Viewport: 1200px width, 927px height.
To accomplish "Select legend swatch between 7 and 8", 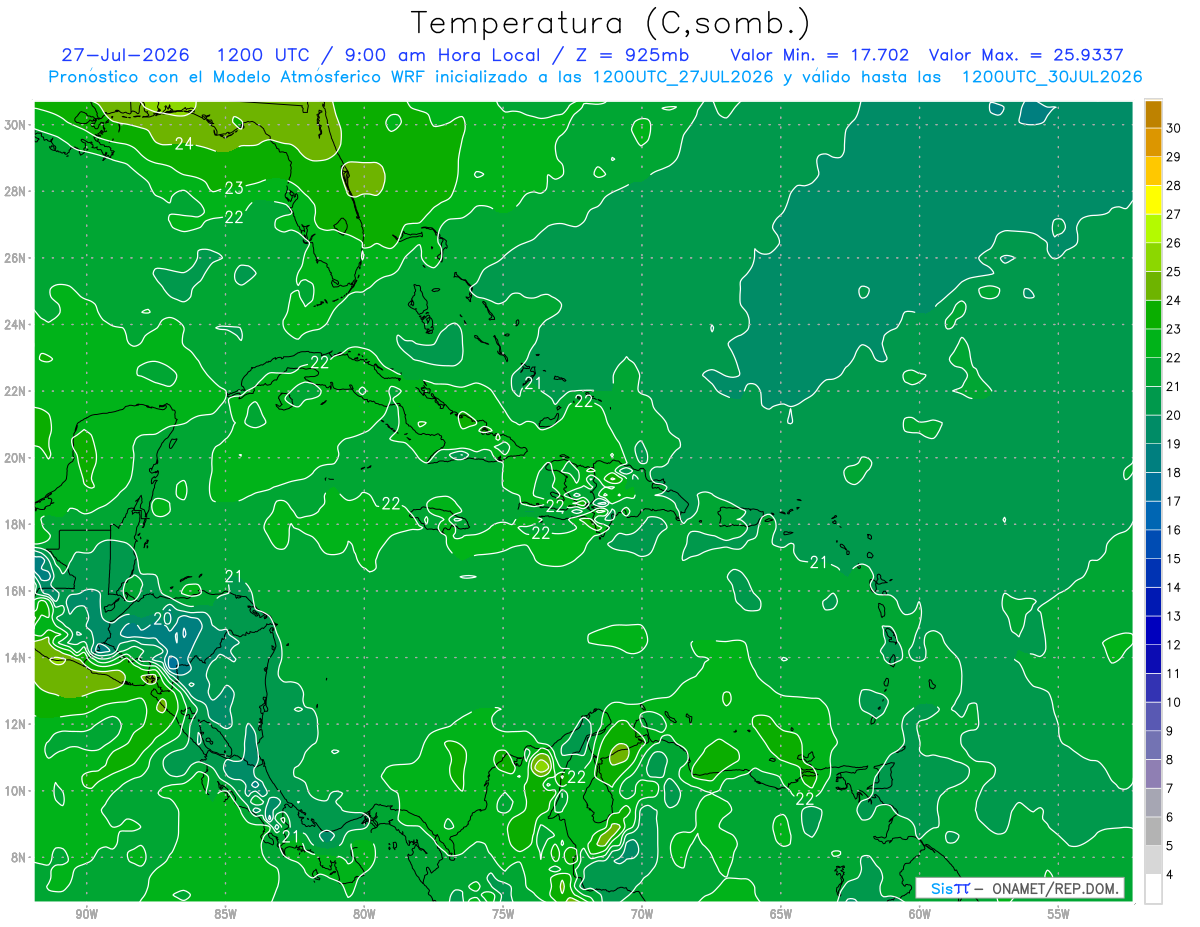I will point(1153,774).
